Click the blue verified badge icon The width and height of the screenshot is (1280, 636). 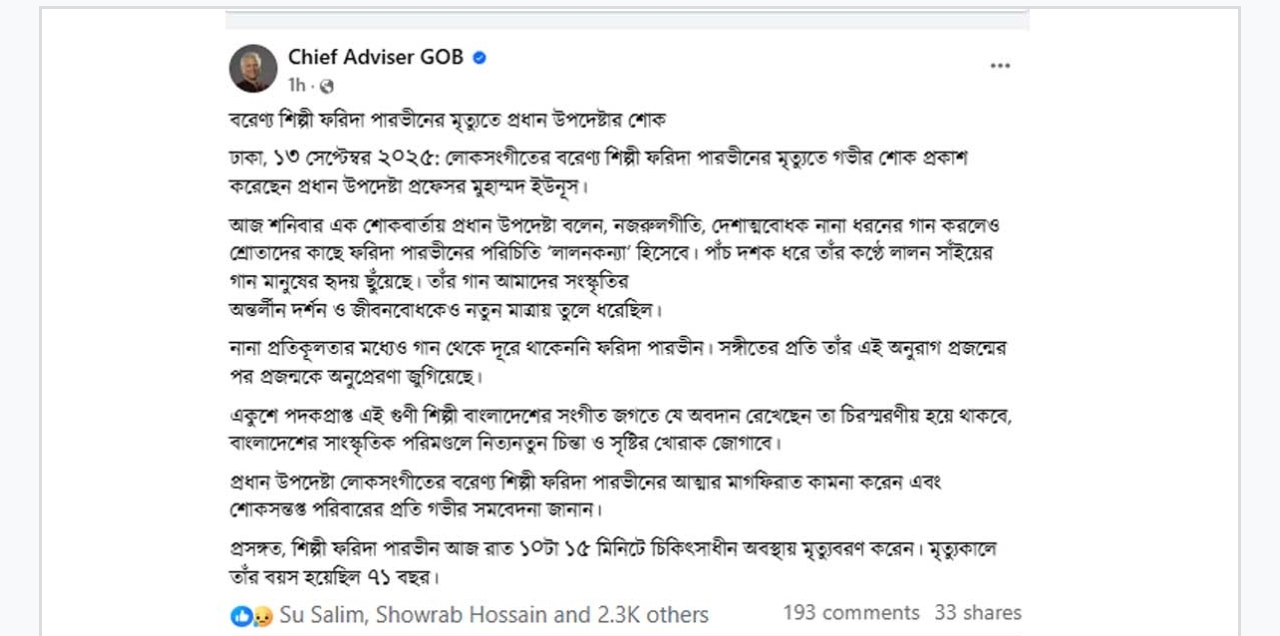coord(479,58)
